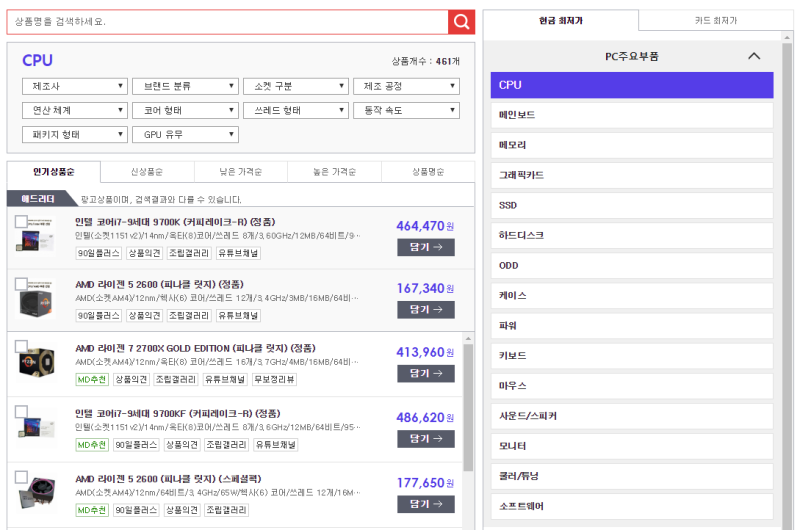Open the GPU 유무 dropdown
This screenshot has height=530, width=800.
tap(185, 135)
